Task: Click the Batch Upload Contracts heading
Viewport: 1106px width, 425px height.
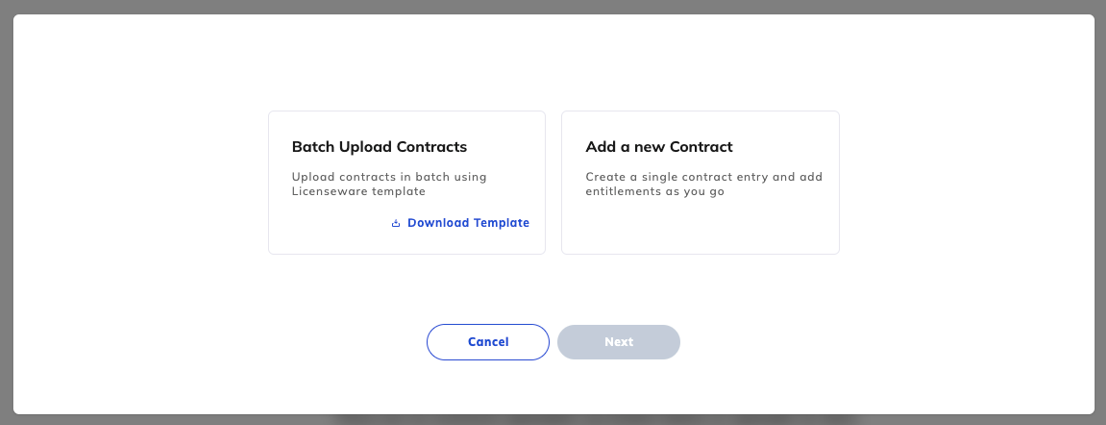Action: point(379,147)
